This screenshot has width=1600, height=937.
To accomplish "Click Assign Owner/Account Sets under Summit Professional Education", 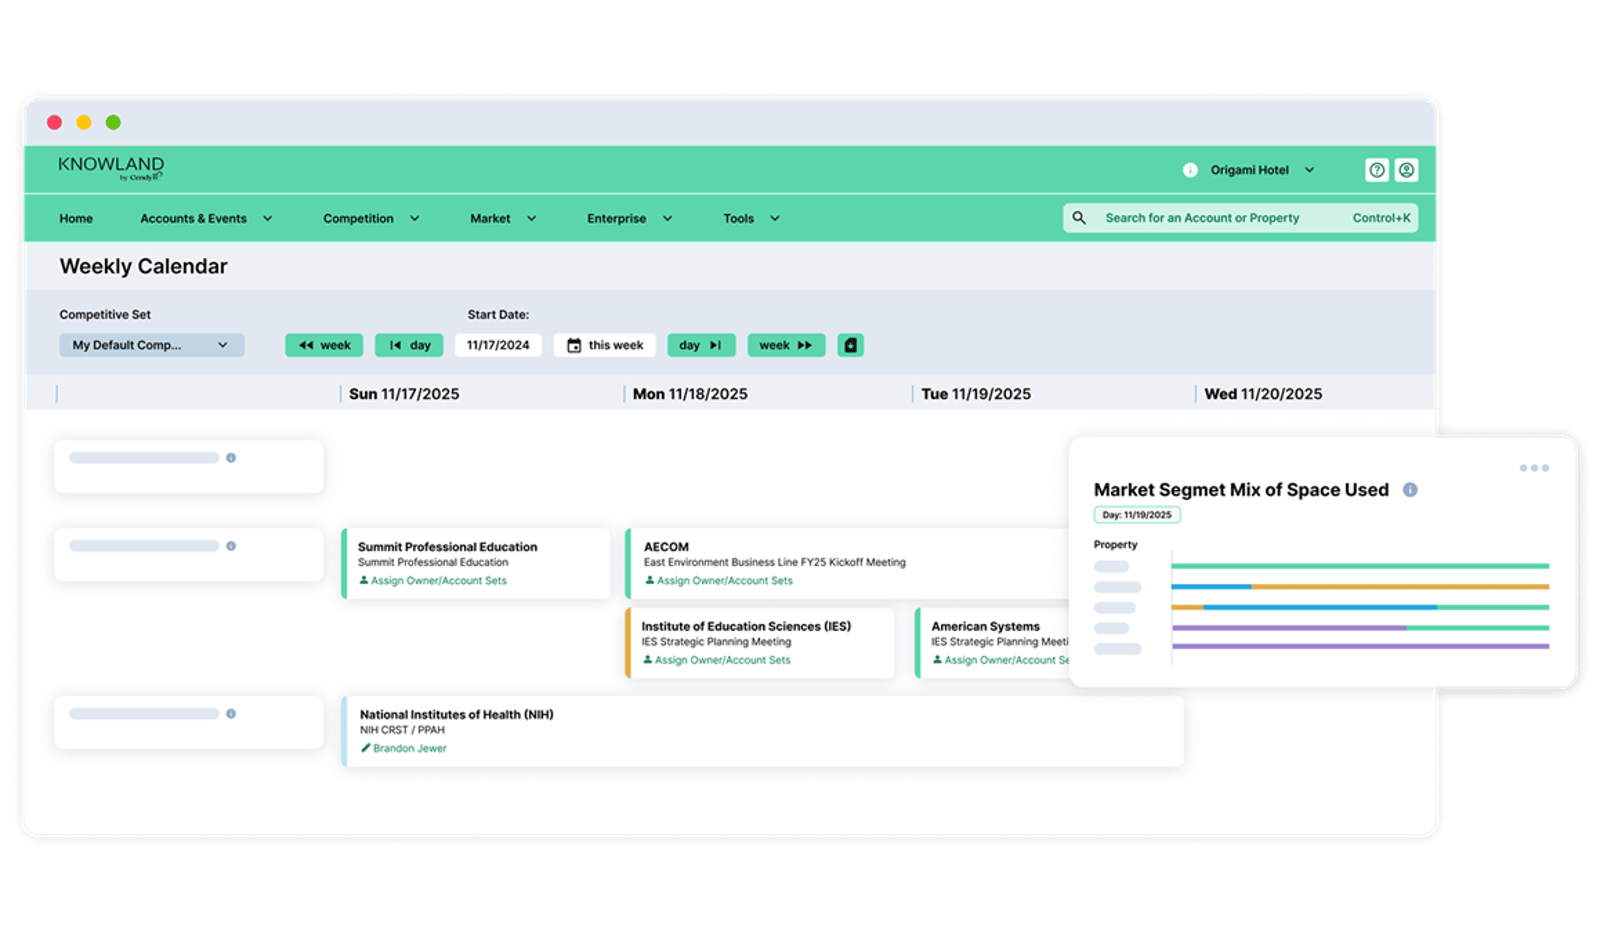I will (439, 580).
